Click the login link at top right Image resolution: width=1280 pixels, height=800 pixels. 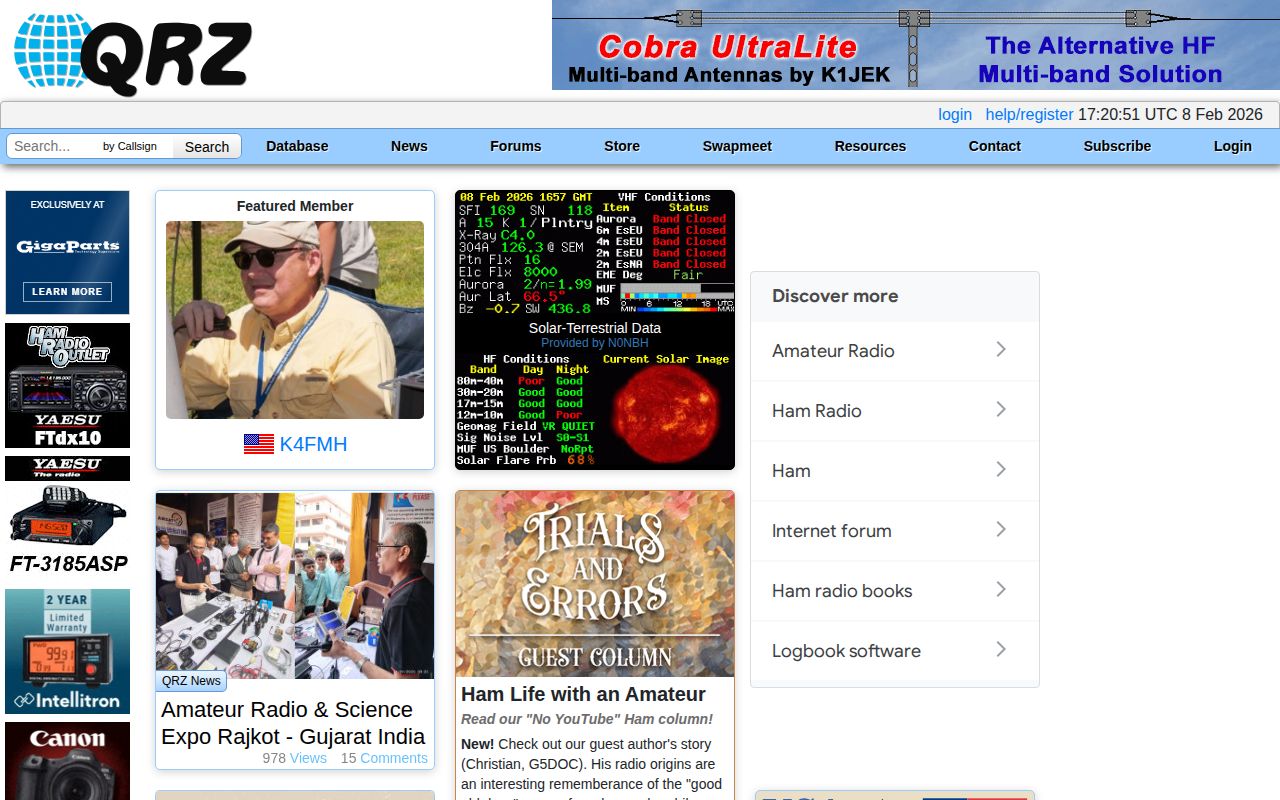954,114
